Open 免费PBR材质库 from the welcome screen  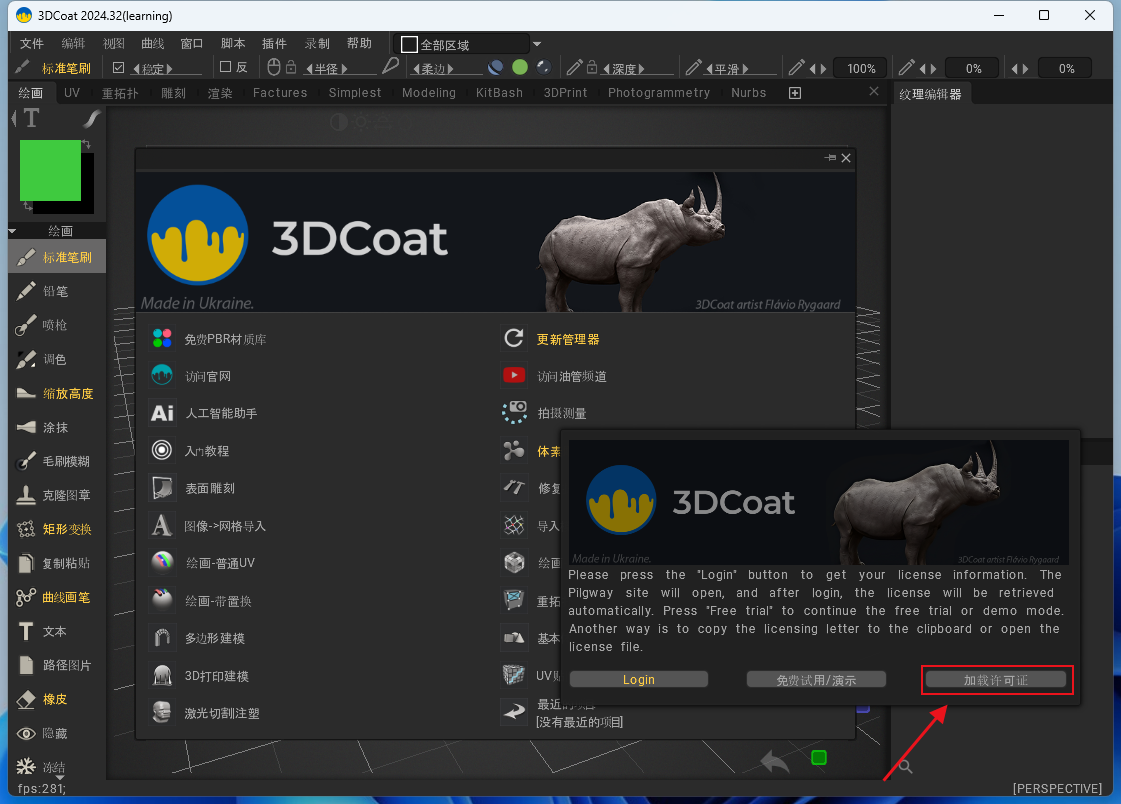coord(209,339)
